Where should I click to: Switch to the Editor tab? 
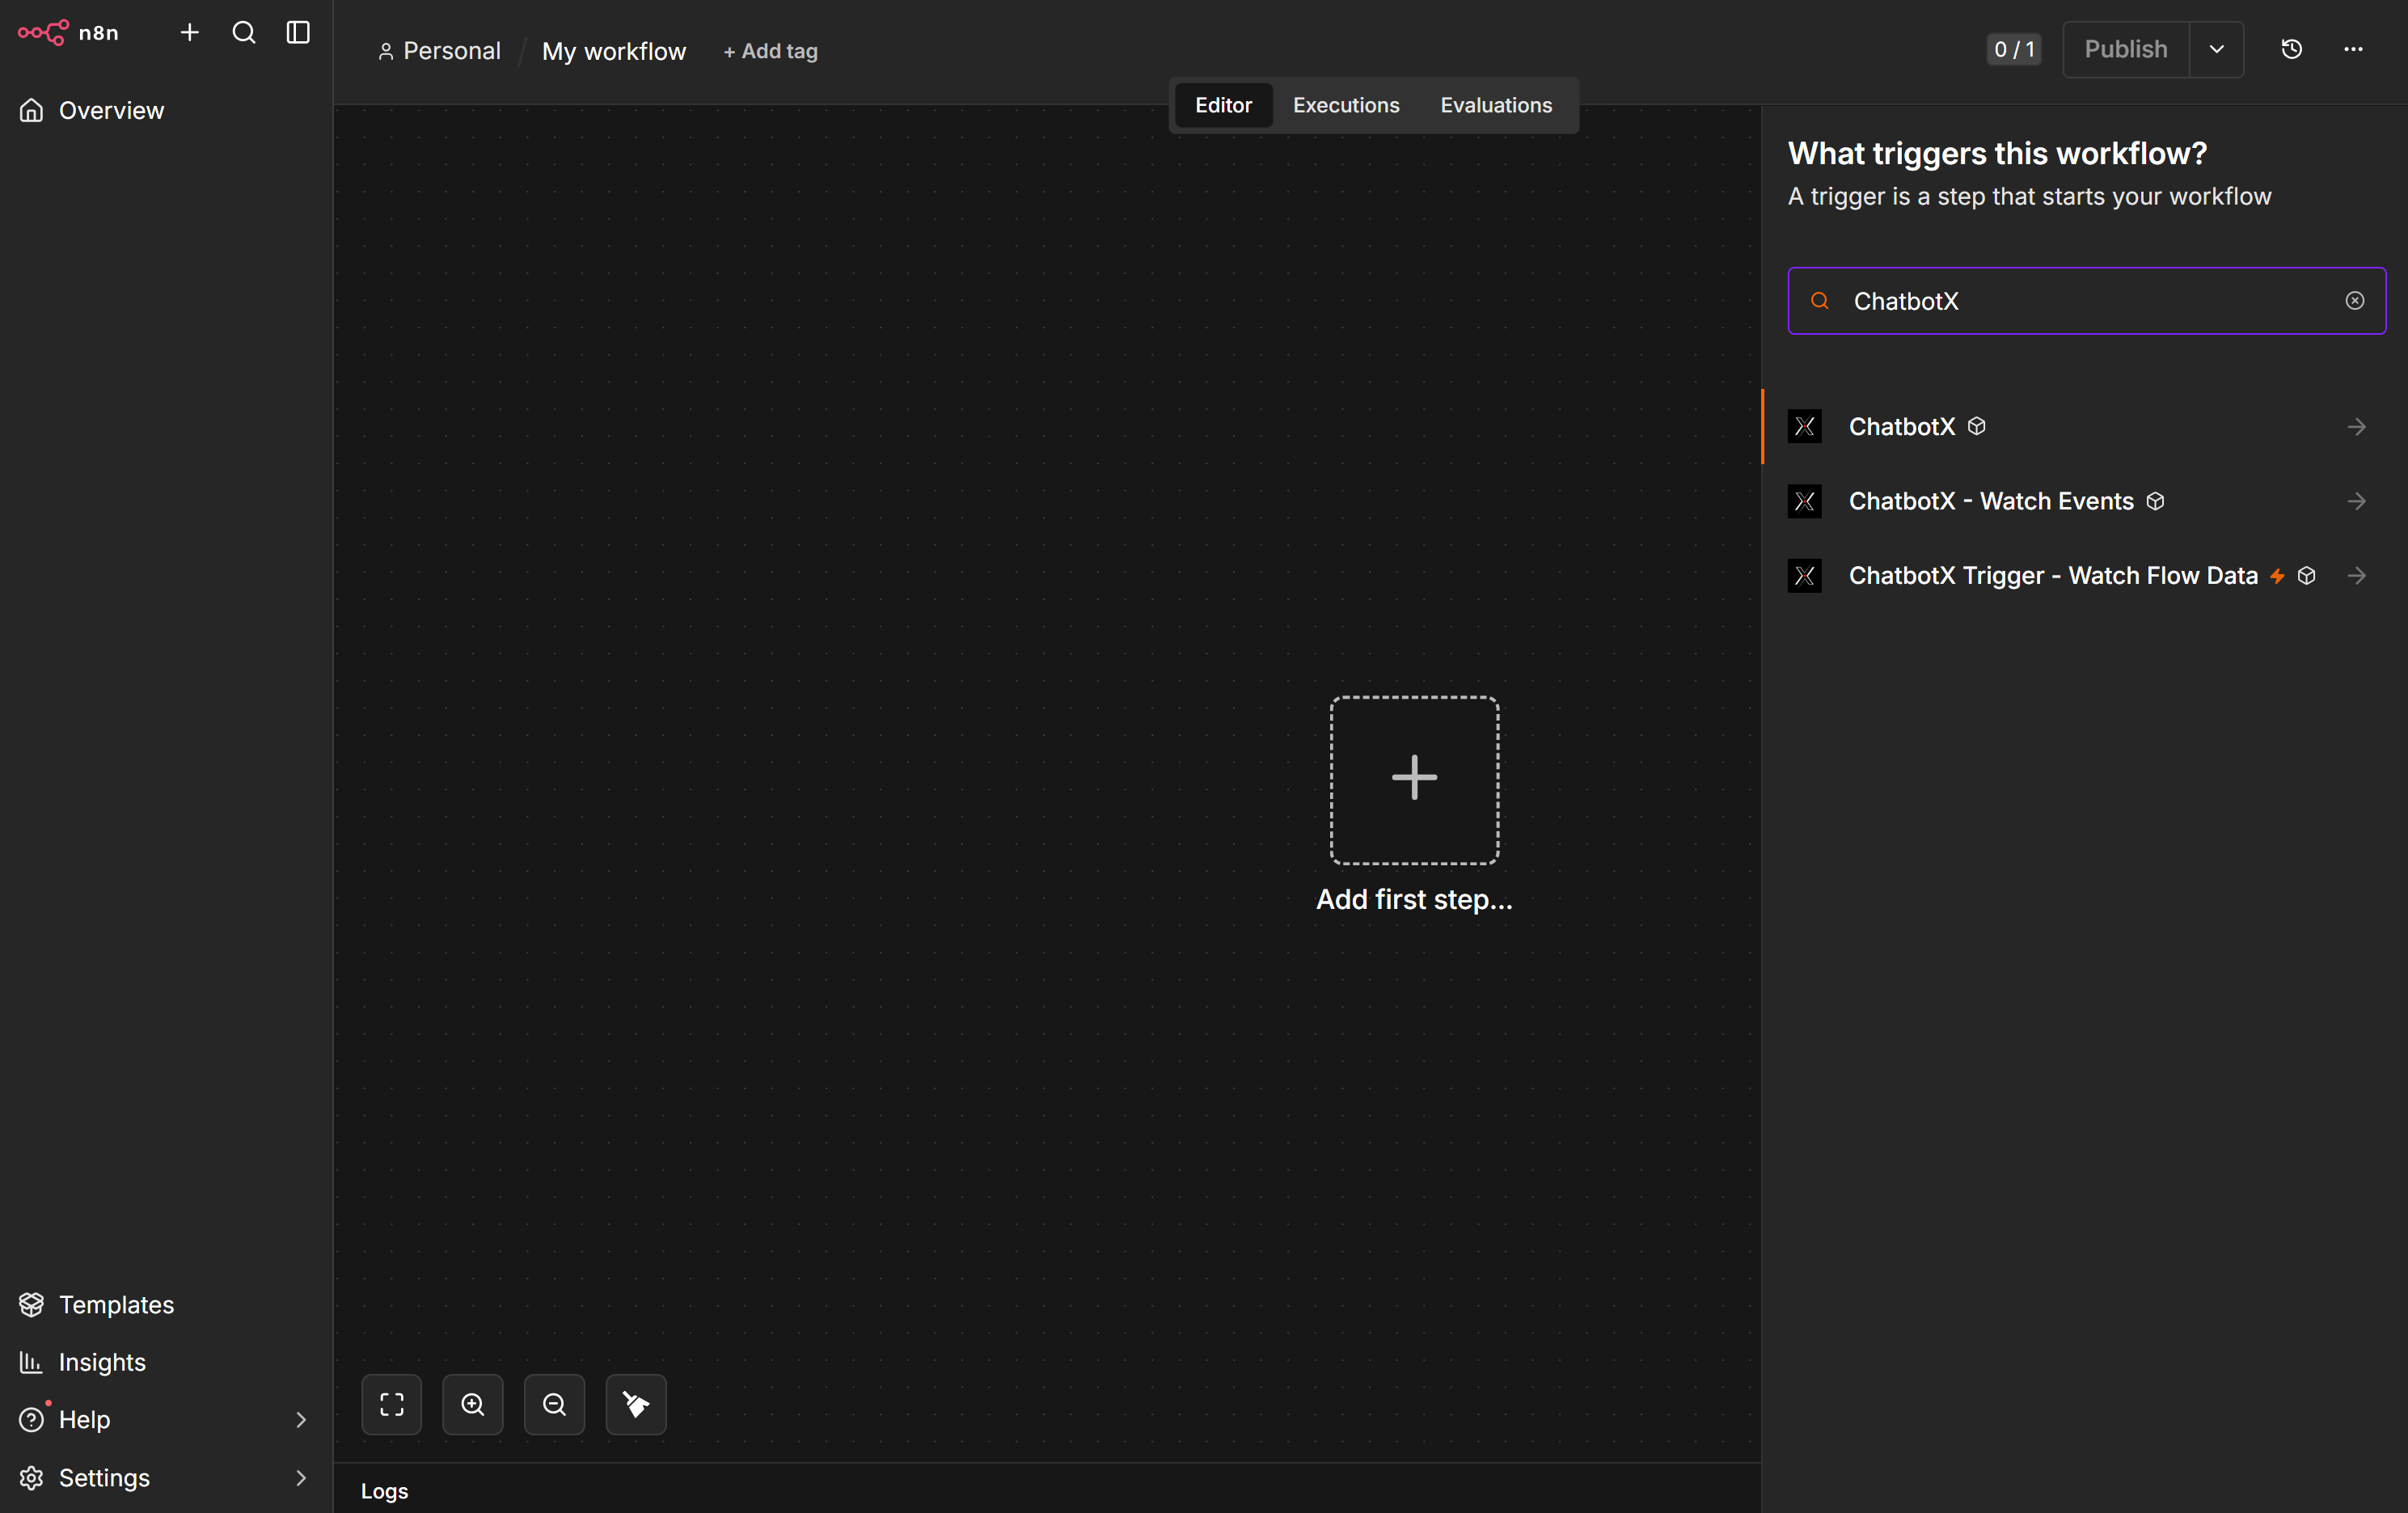tap(1223, 105)
